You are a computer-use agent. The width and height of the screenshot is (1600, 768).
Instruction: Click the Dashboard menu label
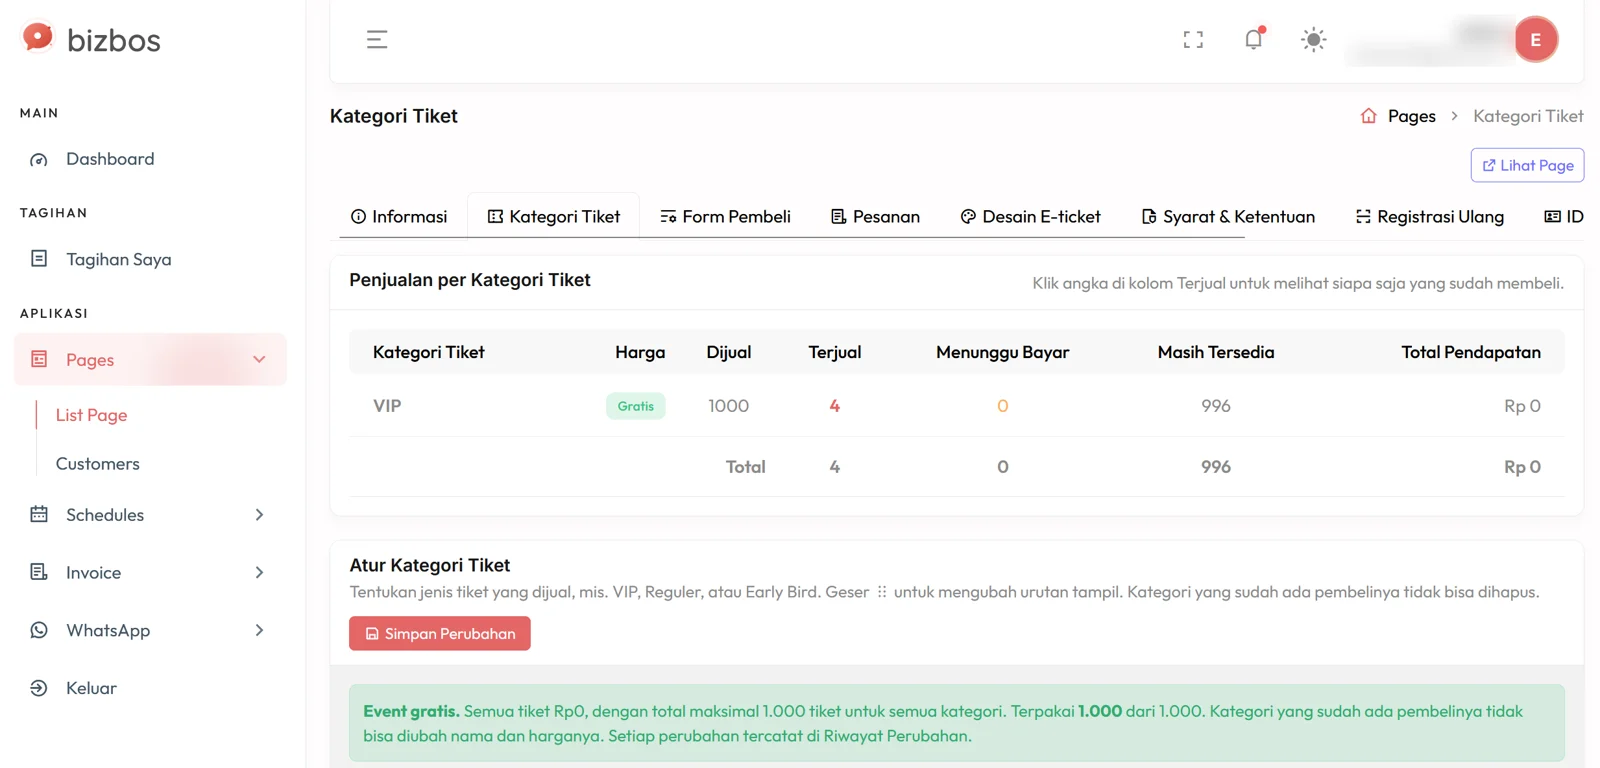110,159
